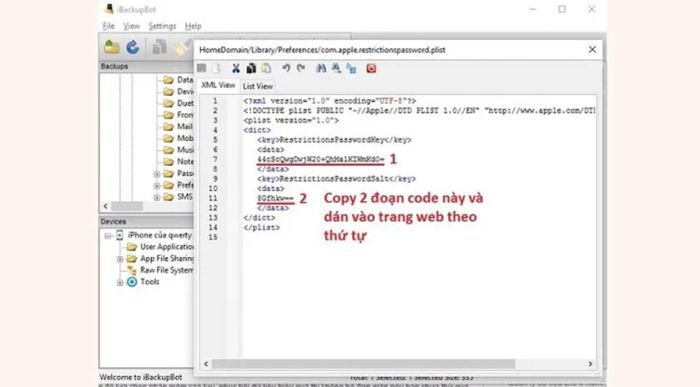Image resolution: width=700 pixels, height=387 pixels.
Task: Click the scissors cut icon
Action: click(236, 68)
